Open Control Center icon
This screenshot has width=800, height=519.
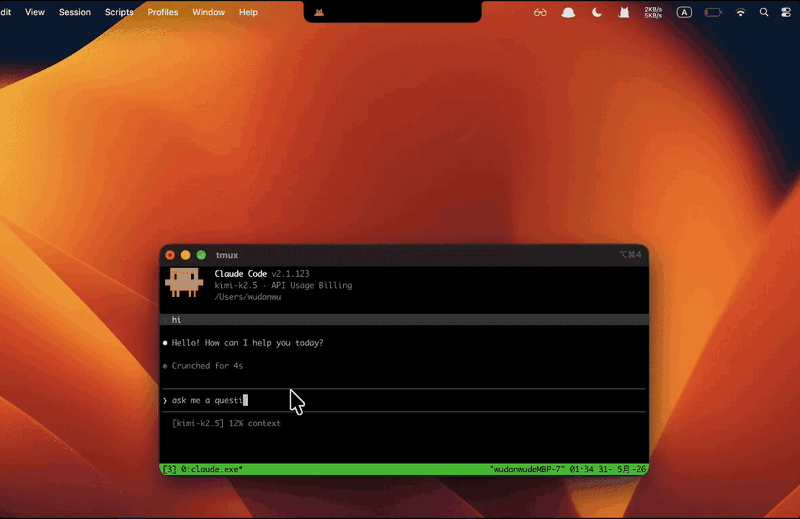coord(786,13)
